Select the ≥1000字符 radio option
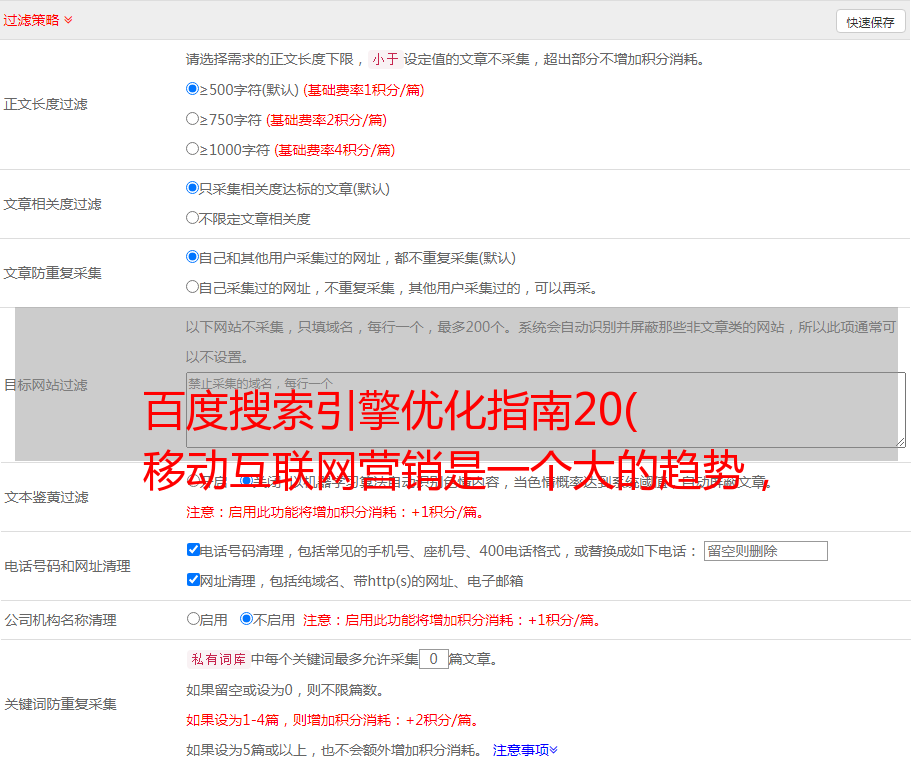 tap(192, 148)
